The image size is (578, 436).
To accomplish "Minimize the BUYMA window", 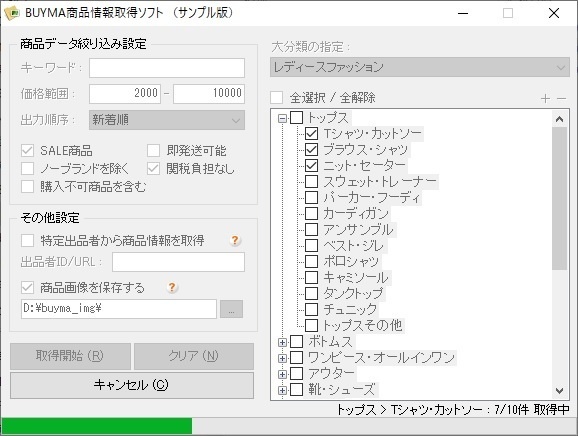I will pos(463,13).
